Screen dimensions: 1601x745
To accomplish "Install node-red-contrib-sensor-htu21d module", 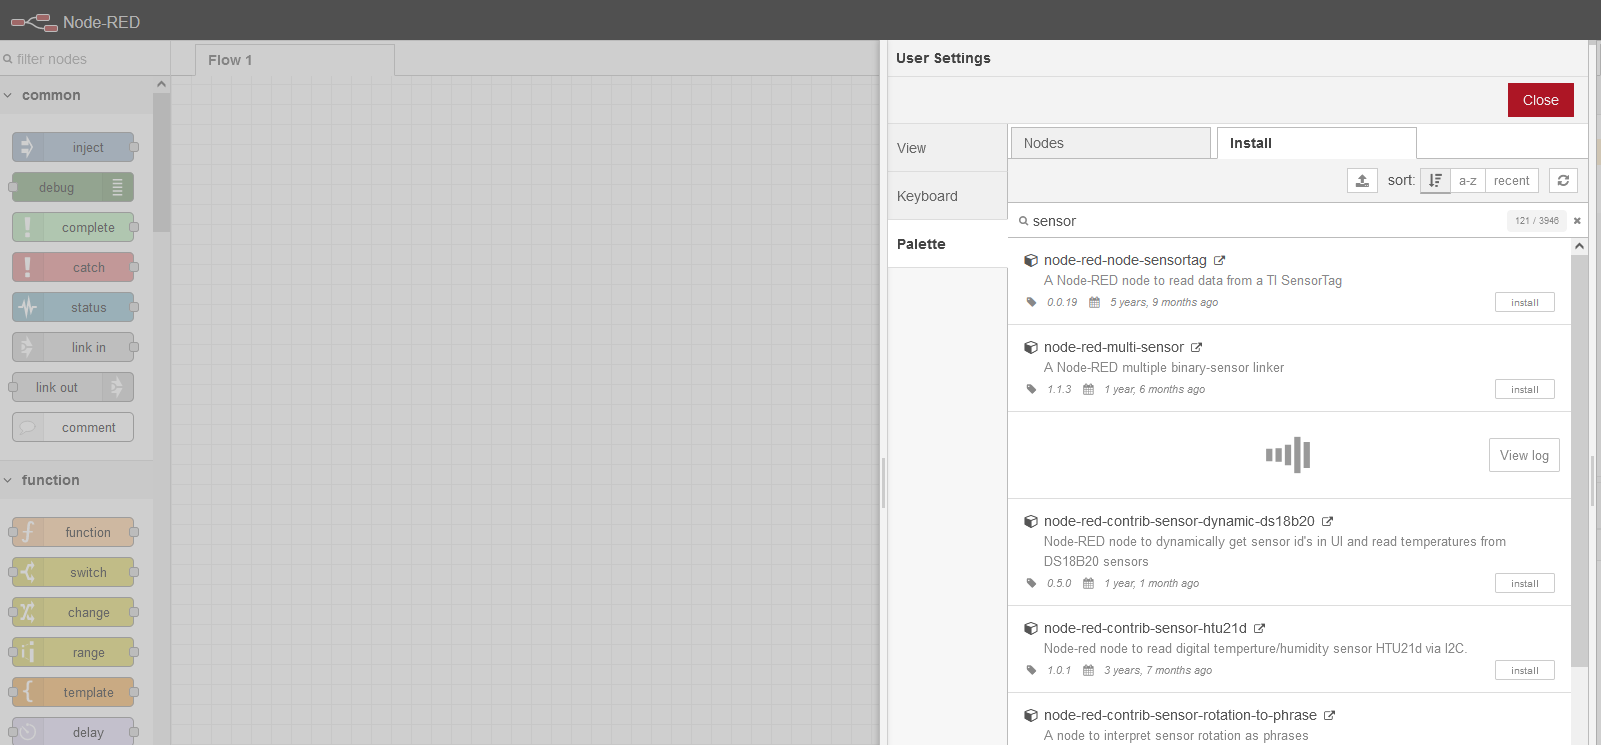I will point(1524,670).
